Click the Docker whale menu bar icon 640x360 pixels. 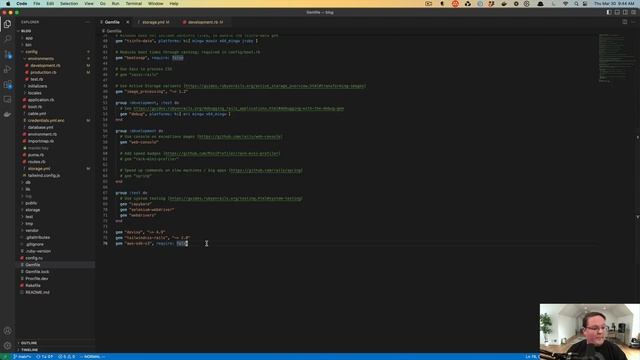pos(504,4)
